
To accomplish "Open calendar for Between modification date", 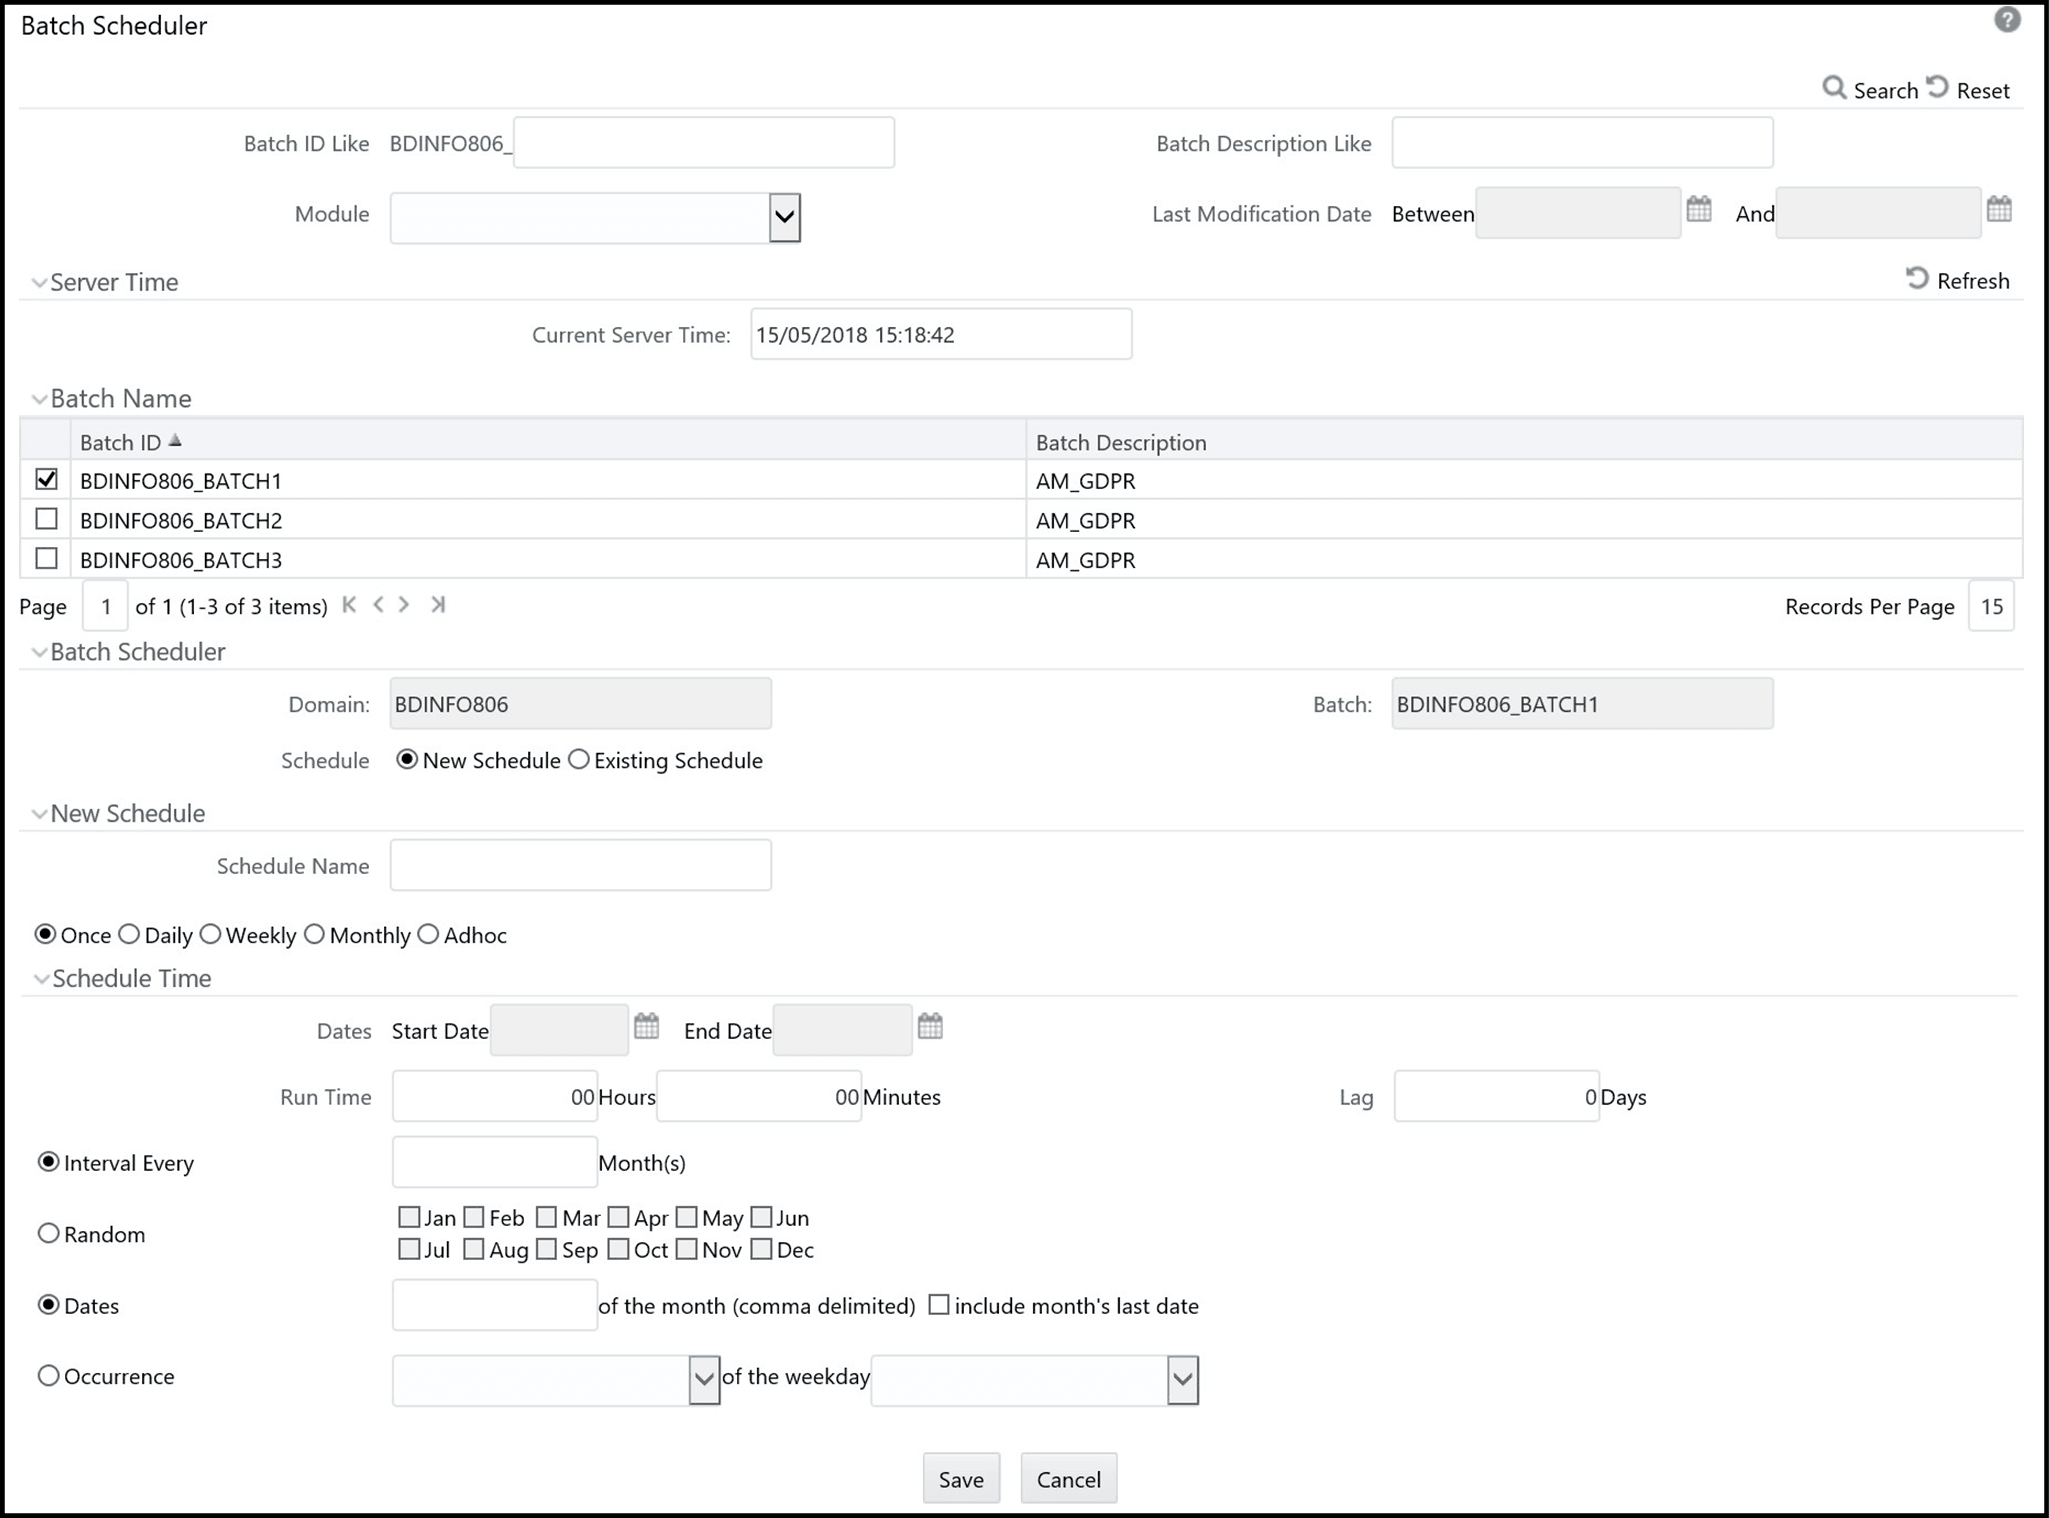I will [x=1699, y=209].
